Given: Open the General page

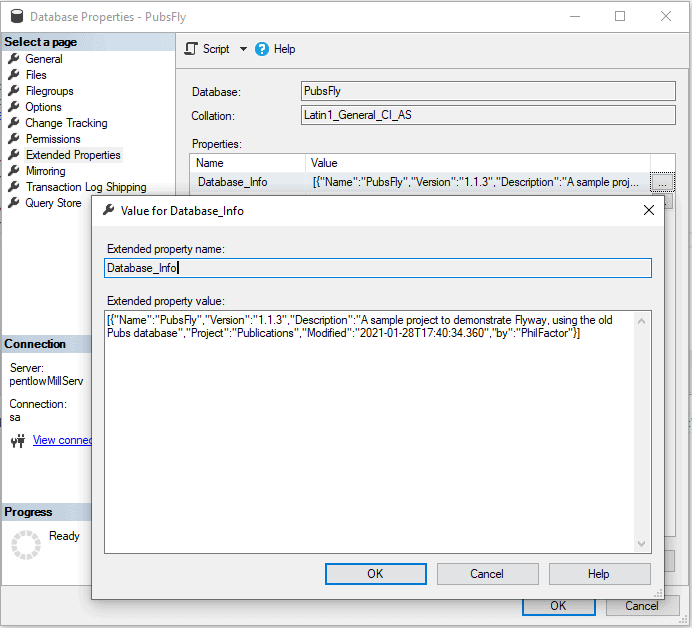Looking at the screenshot, I should pos(44,59).
